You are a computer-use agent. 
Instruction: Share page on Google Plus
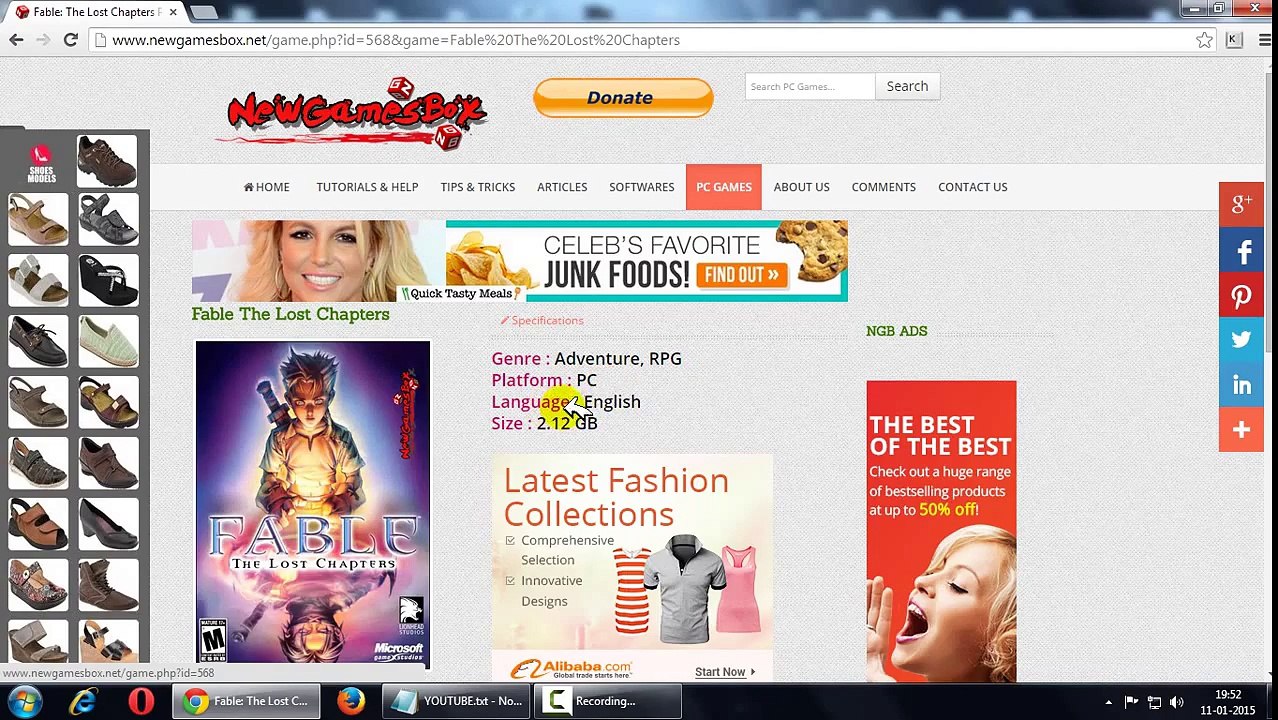point(1241,204)
